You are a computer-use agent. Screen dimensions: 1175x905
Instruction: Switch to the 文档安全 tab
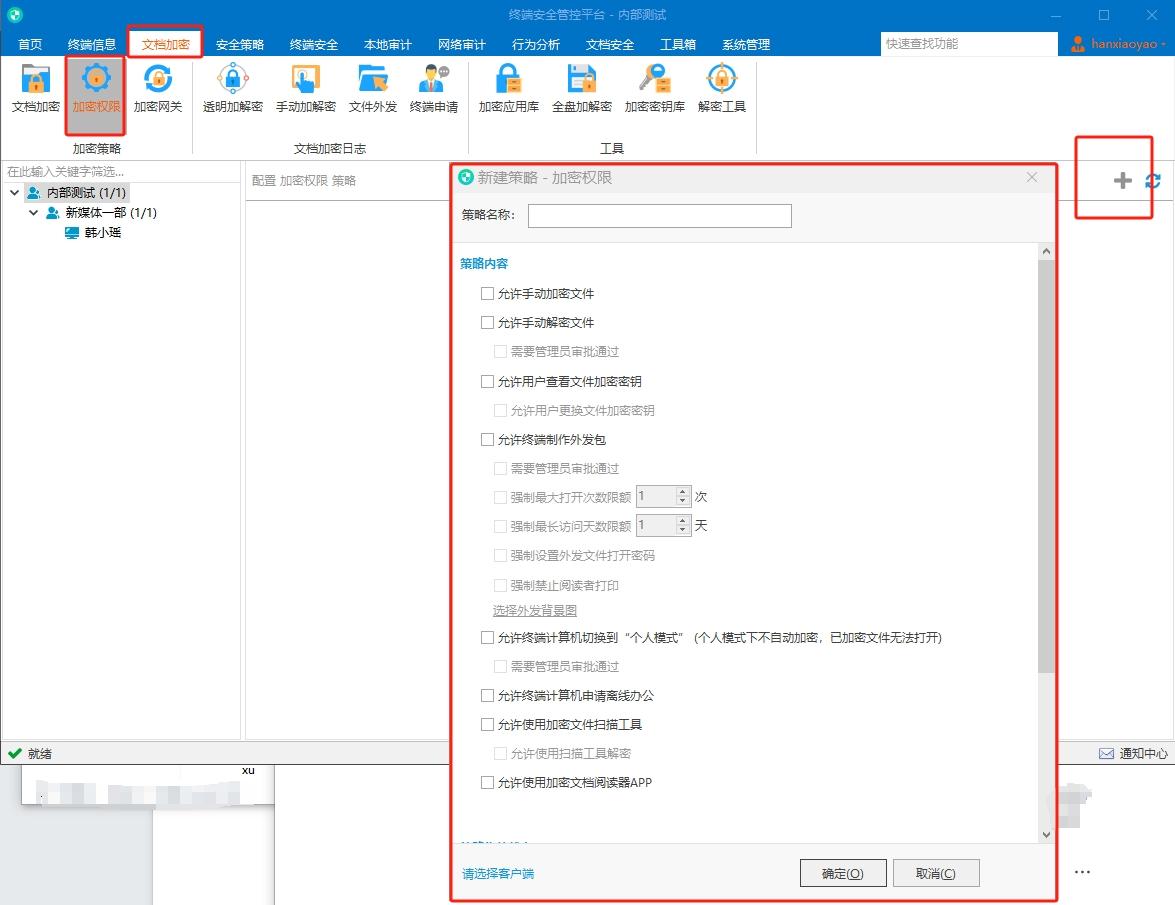tap(610, 44)
